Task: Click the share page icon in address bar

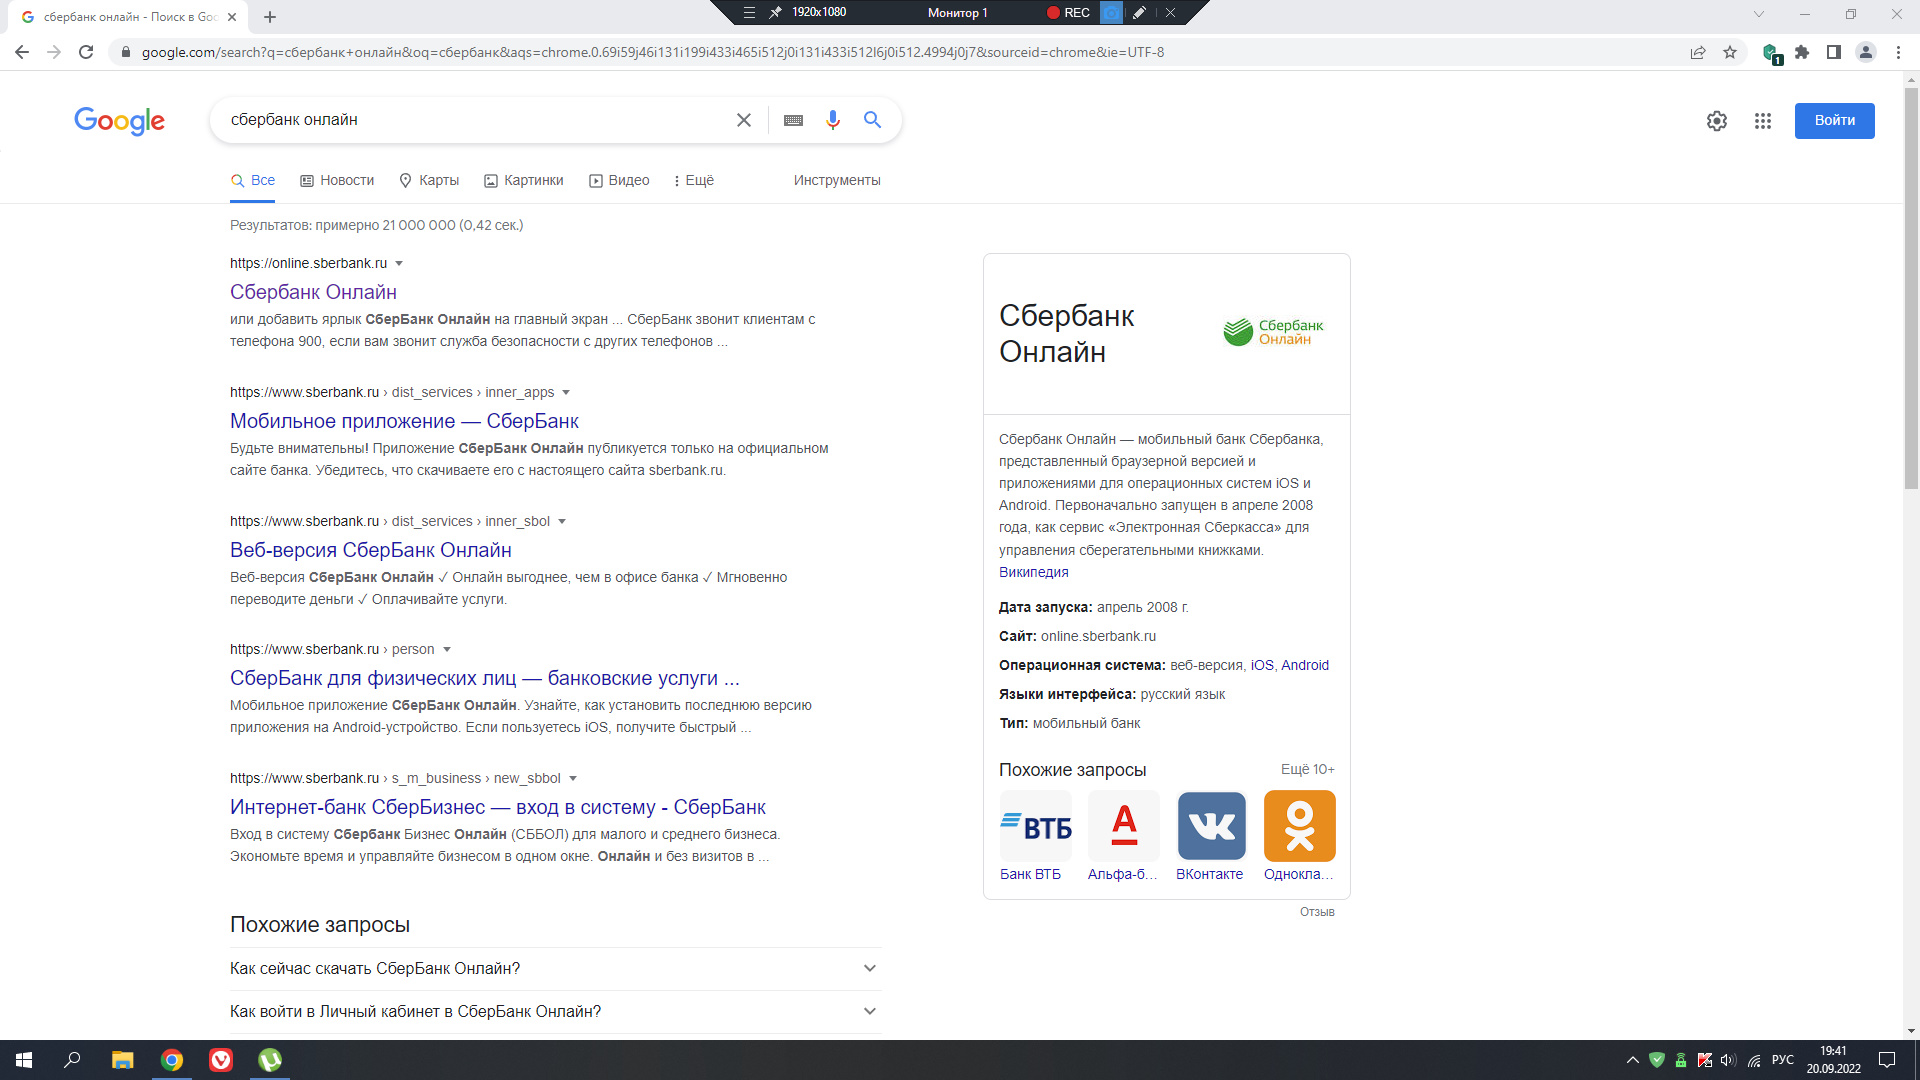Action: pos(1698,52)
